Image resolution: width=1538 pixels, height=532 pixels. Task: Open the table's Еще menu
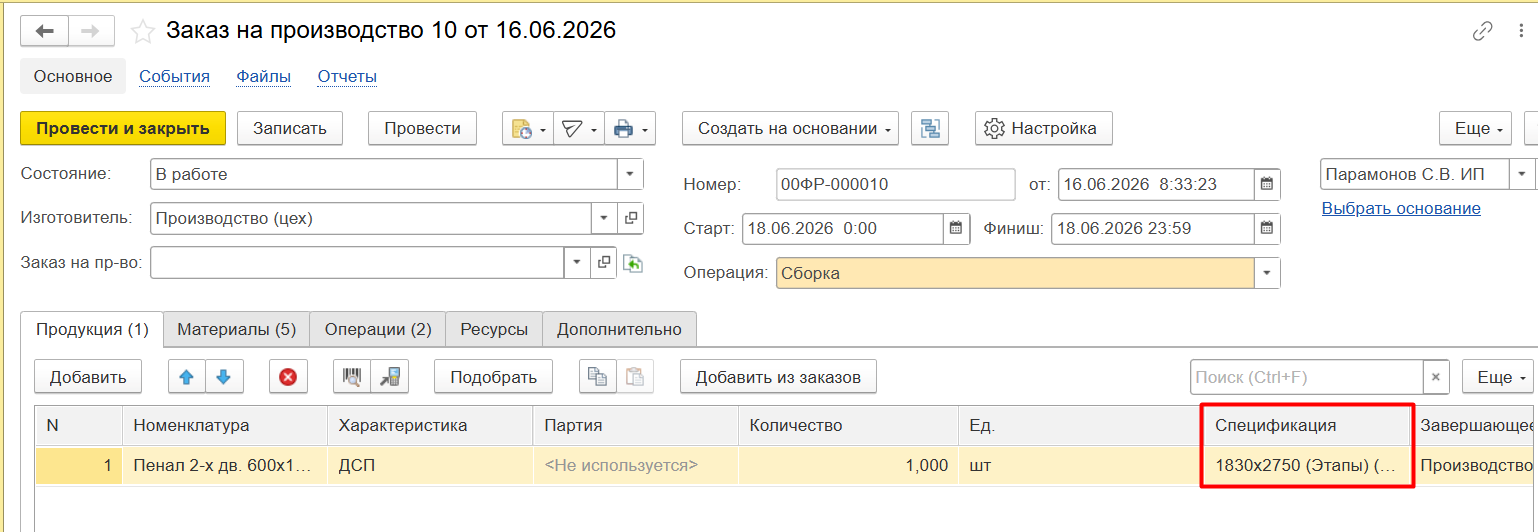click(1498, 377)
